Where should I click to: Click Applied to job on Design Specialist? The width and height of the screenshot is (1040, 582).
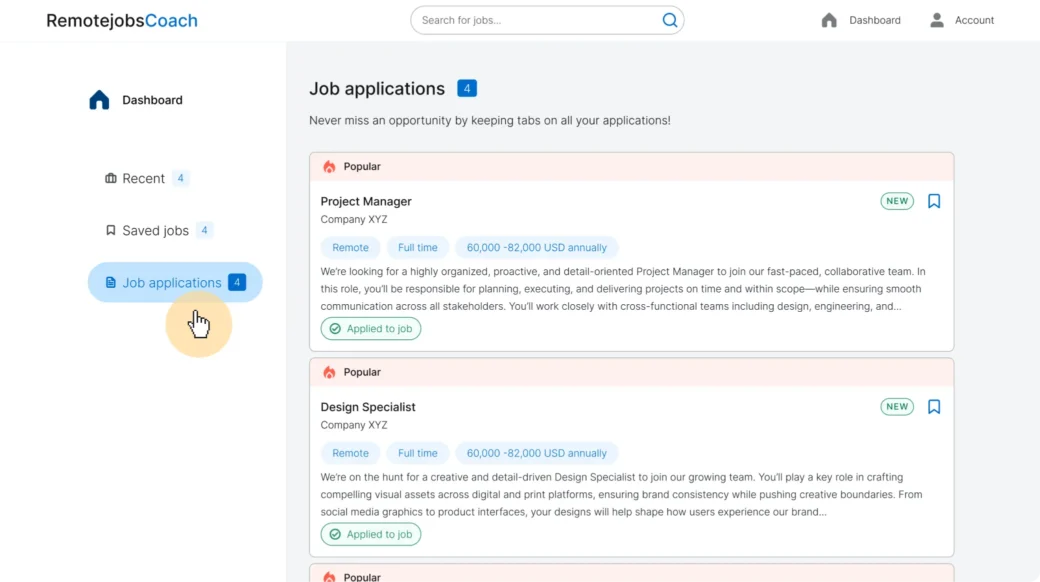(371, 535)
